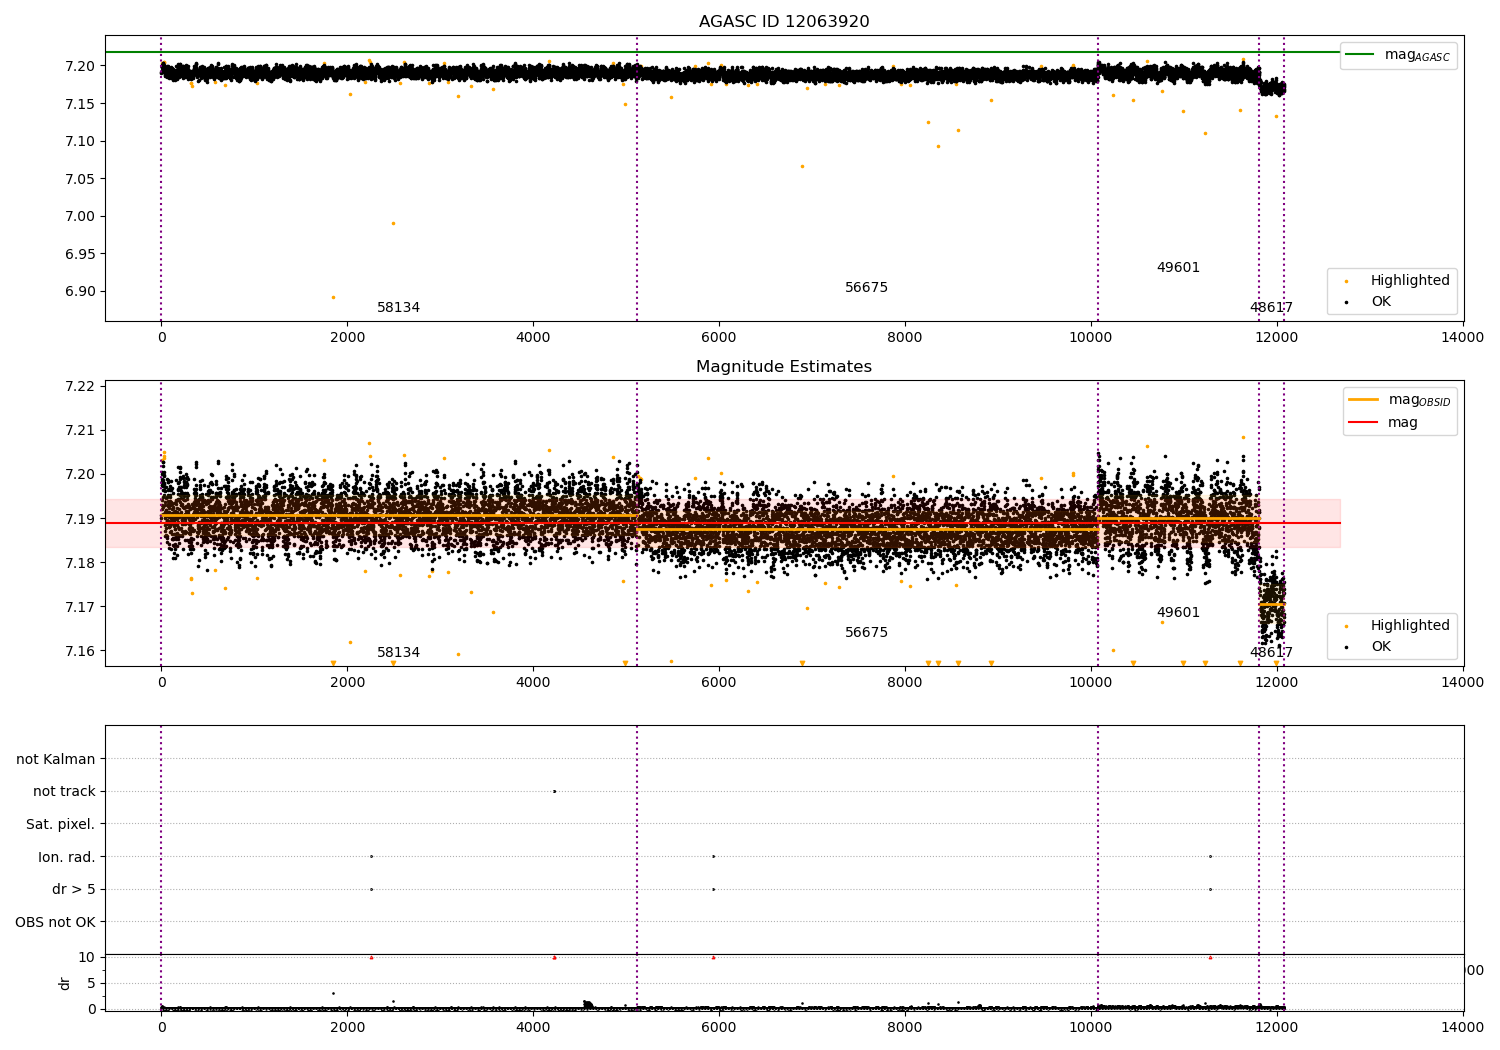Click the 6.95 y-tick in the top plot
The image size is (1500, 1050).
click(x=80, y=254)
